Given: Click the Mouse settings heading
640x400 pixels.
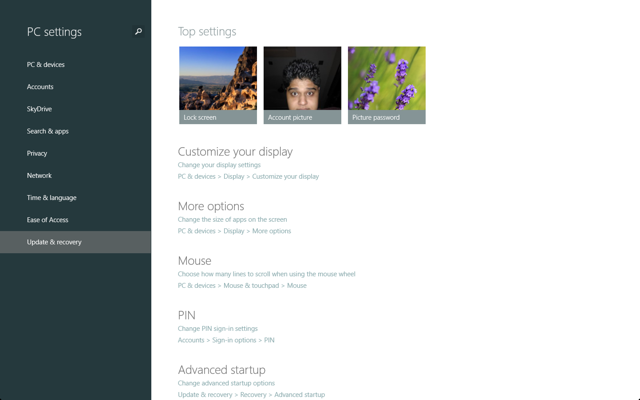Looking at the screenshot, I should (194, 261).
